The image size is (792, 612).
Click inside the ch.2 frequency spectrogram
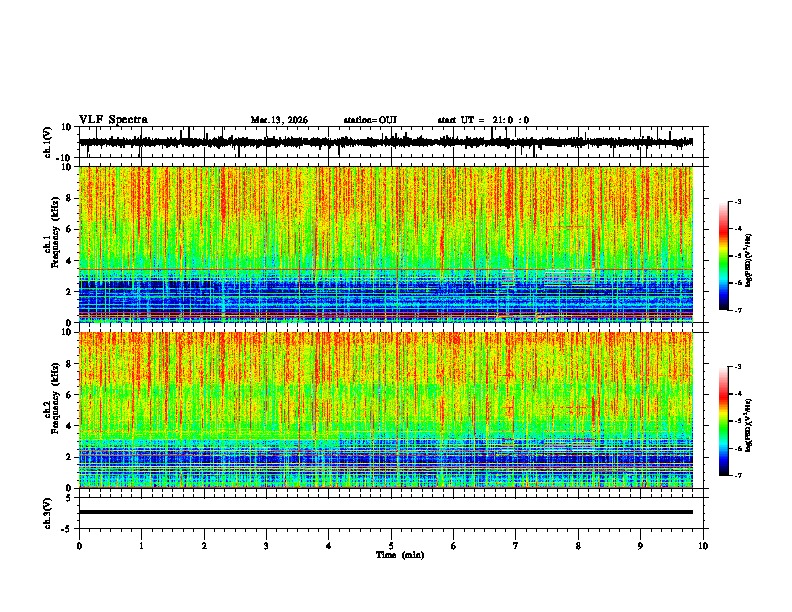tap(386, 410)
